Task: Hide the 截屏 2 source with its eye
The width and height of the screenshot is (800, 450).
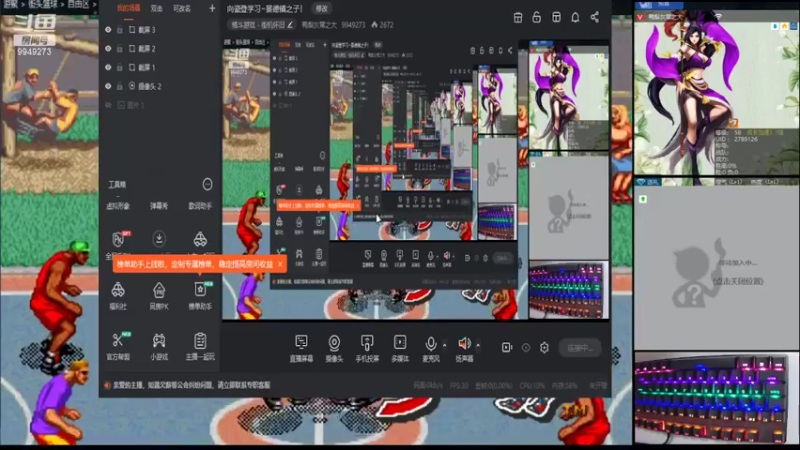Action: pyautogui.click(x=108, y=48)
